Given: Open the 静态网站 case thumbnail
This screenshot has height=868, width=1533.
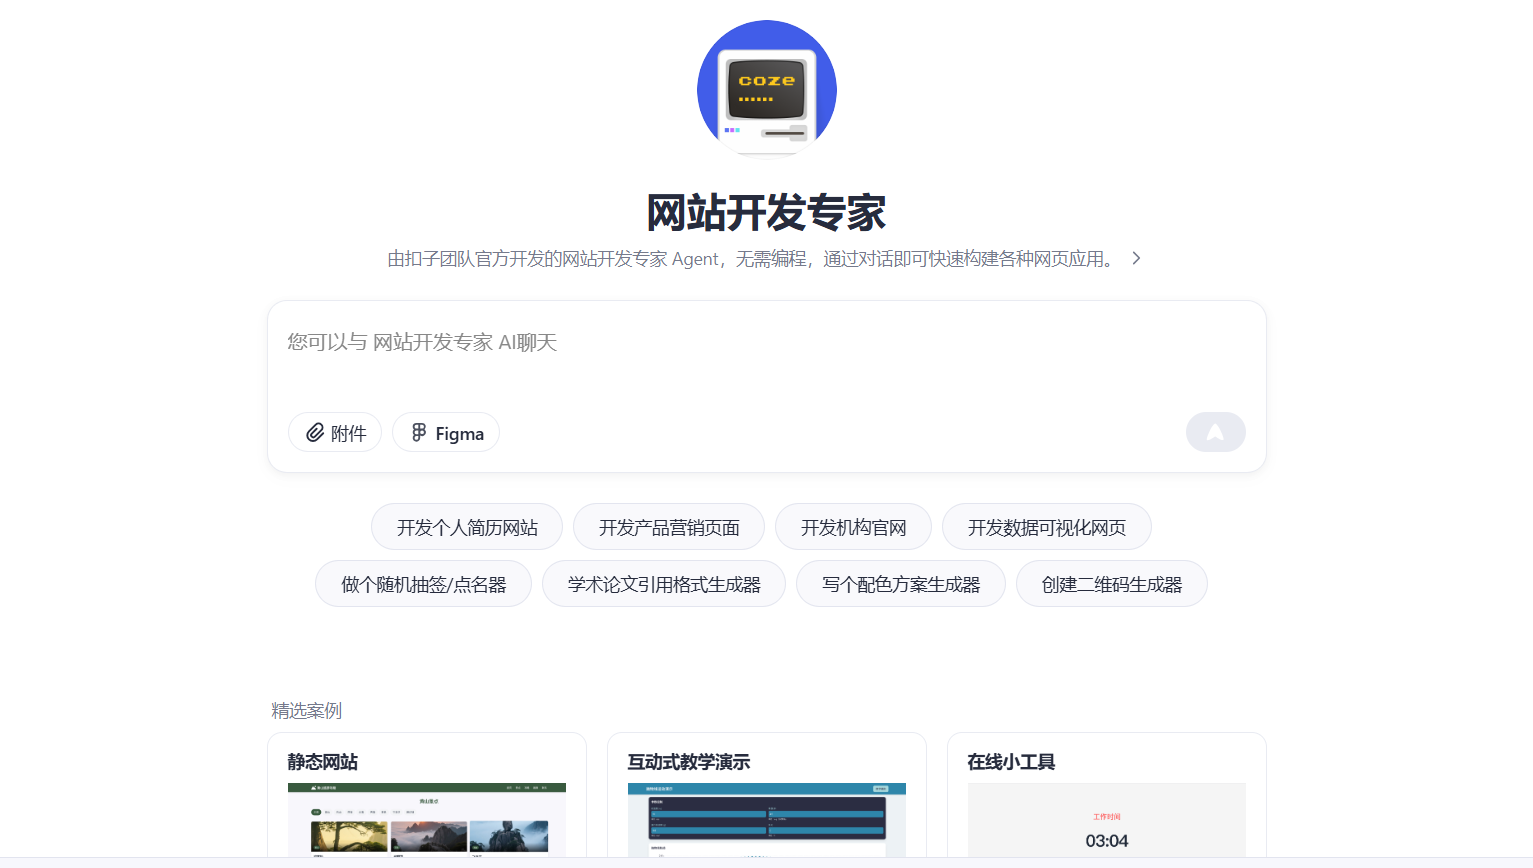Looking at the screenshot, I should pyautogui.click(x=427, y=819).
